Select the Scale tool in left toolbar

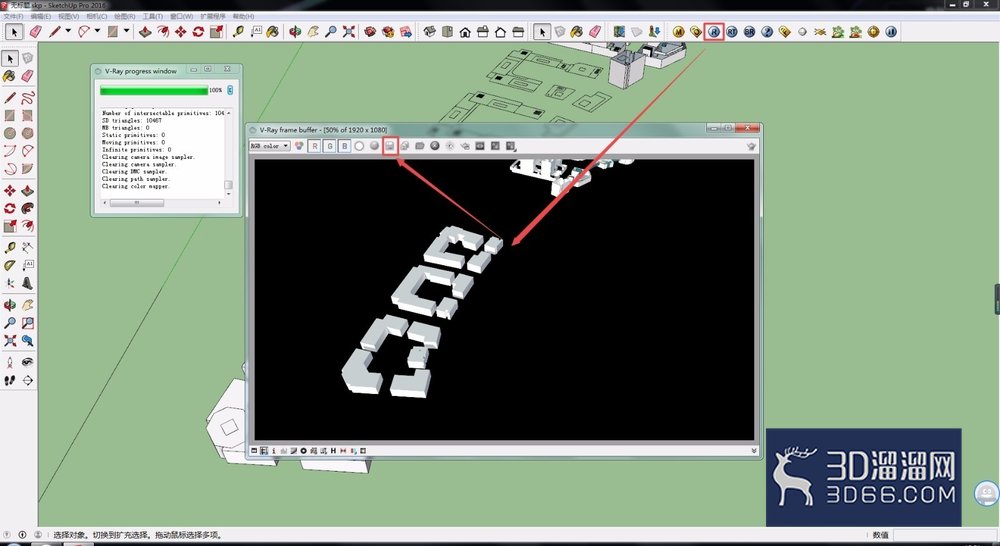pos(10,226)
